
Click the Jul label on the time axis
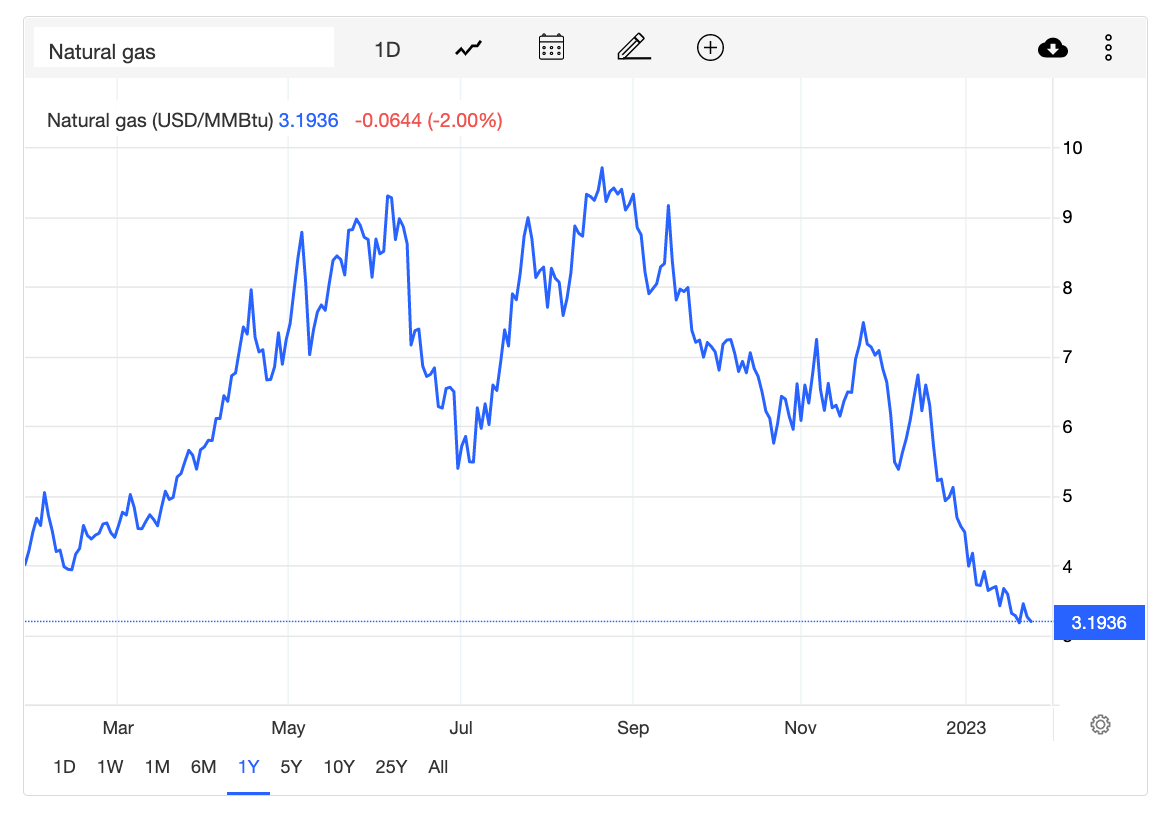(460, 728)
